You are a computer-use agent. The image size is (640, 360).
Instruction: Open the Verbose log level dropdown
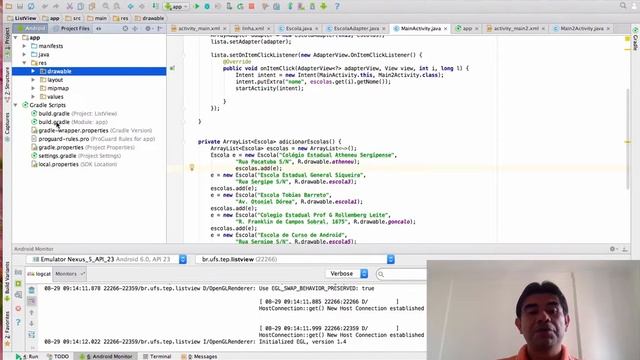[x=347, y=273]
